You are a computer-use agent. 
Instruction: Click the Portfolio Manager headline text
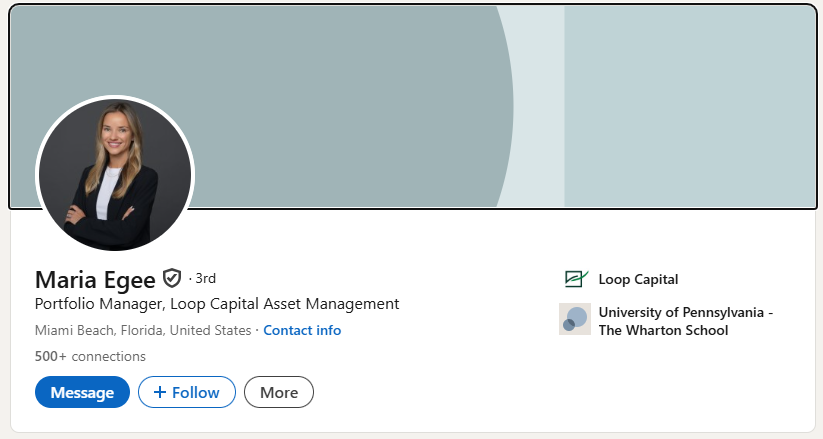tap(217, 304)
